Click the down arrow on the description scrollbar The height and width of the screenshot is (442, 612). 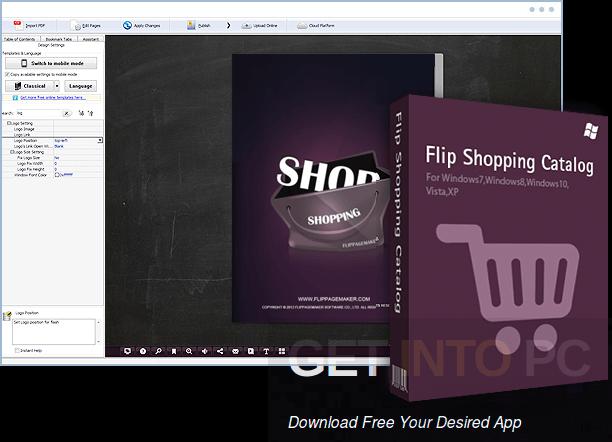(x=98, y=341)
